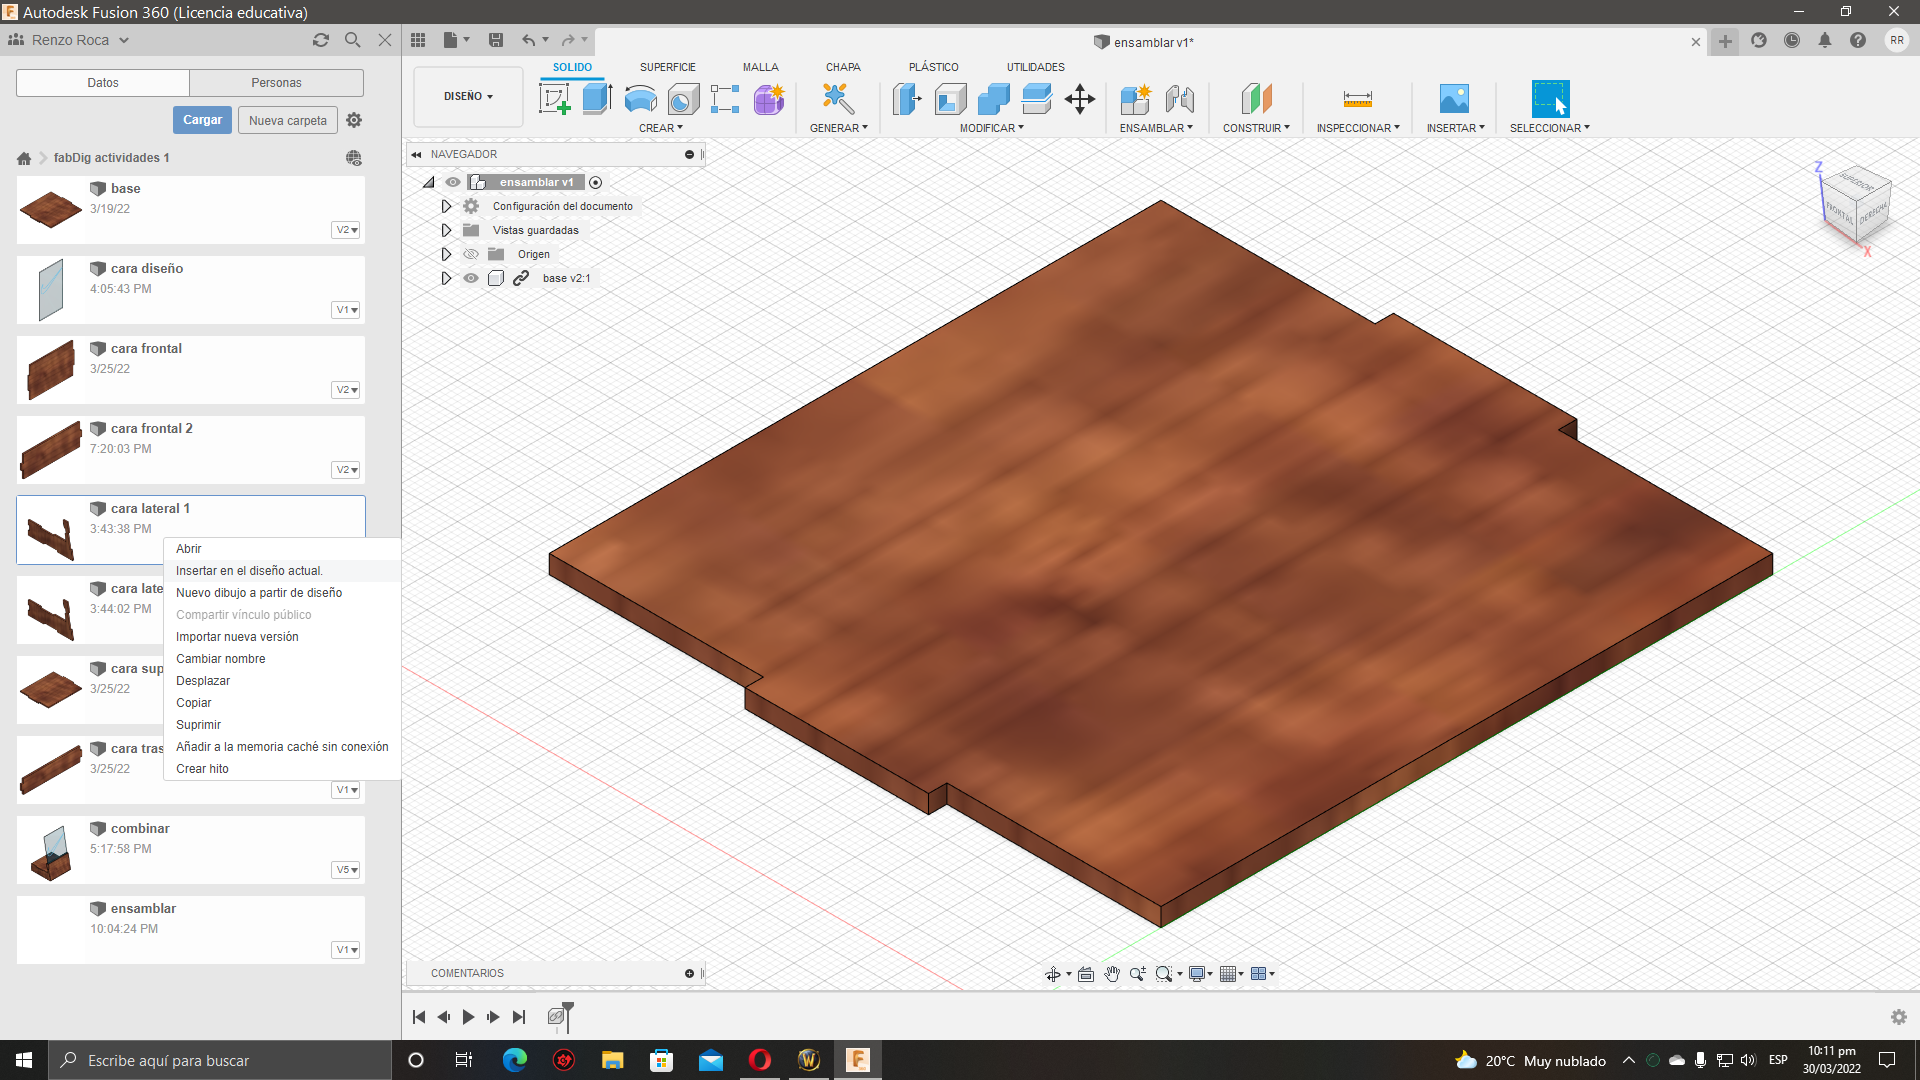Viewport: 1920px width, 1080px height.
Task: Click the Renzo Roca account name
Action: coord(70,40)
